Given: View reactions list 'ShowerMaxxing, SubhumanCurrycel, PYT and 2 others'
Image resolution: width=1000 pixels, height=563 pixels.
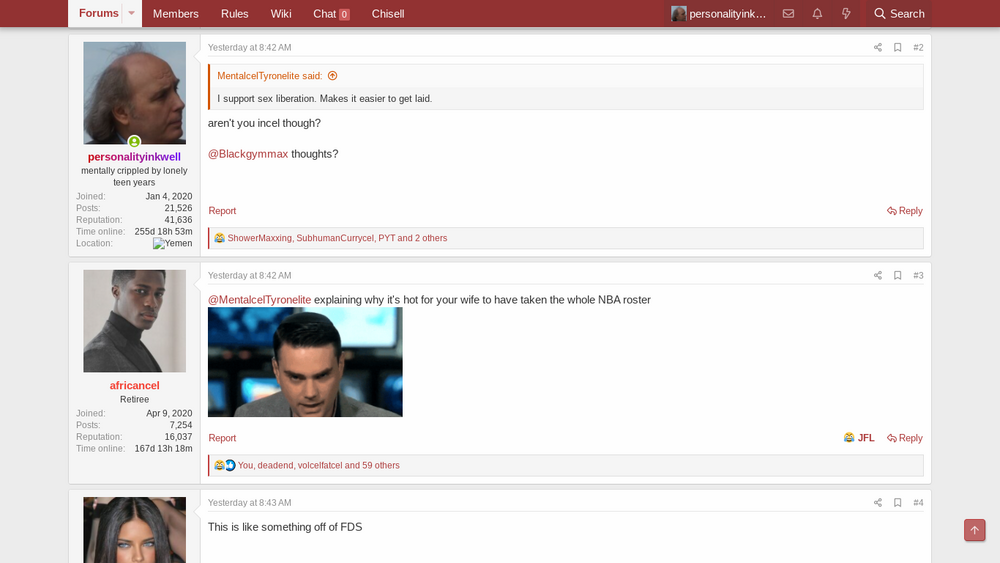Looking at the screenshot, I should pos(337,238).
